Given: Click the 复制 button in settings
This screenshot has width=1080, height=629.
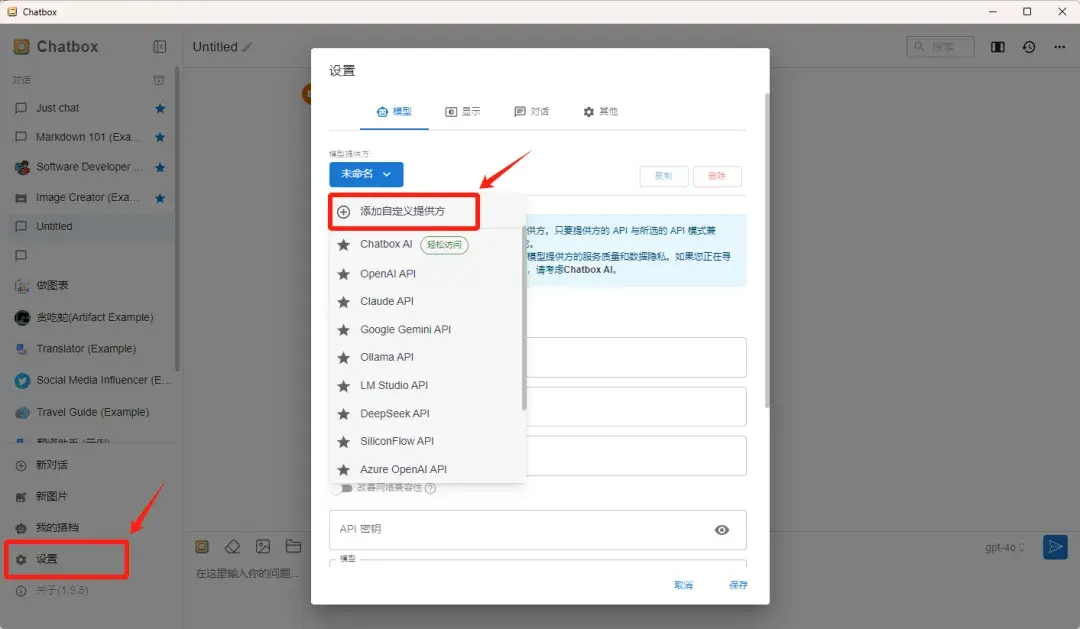Looking at the screenshot, I should (663, 176).
